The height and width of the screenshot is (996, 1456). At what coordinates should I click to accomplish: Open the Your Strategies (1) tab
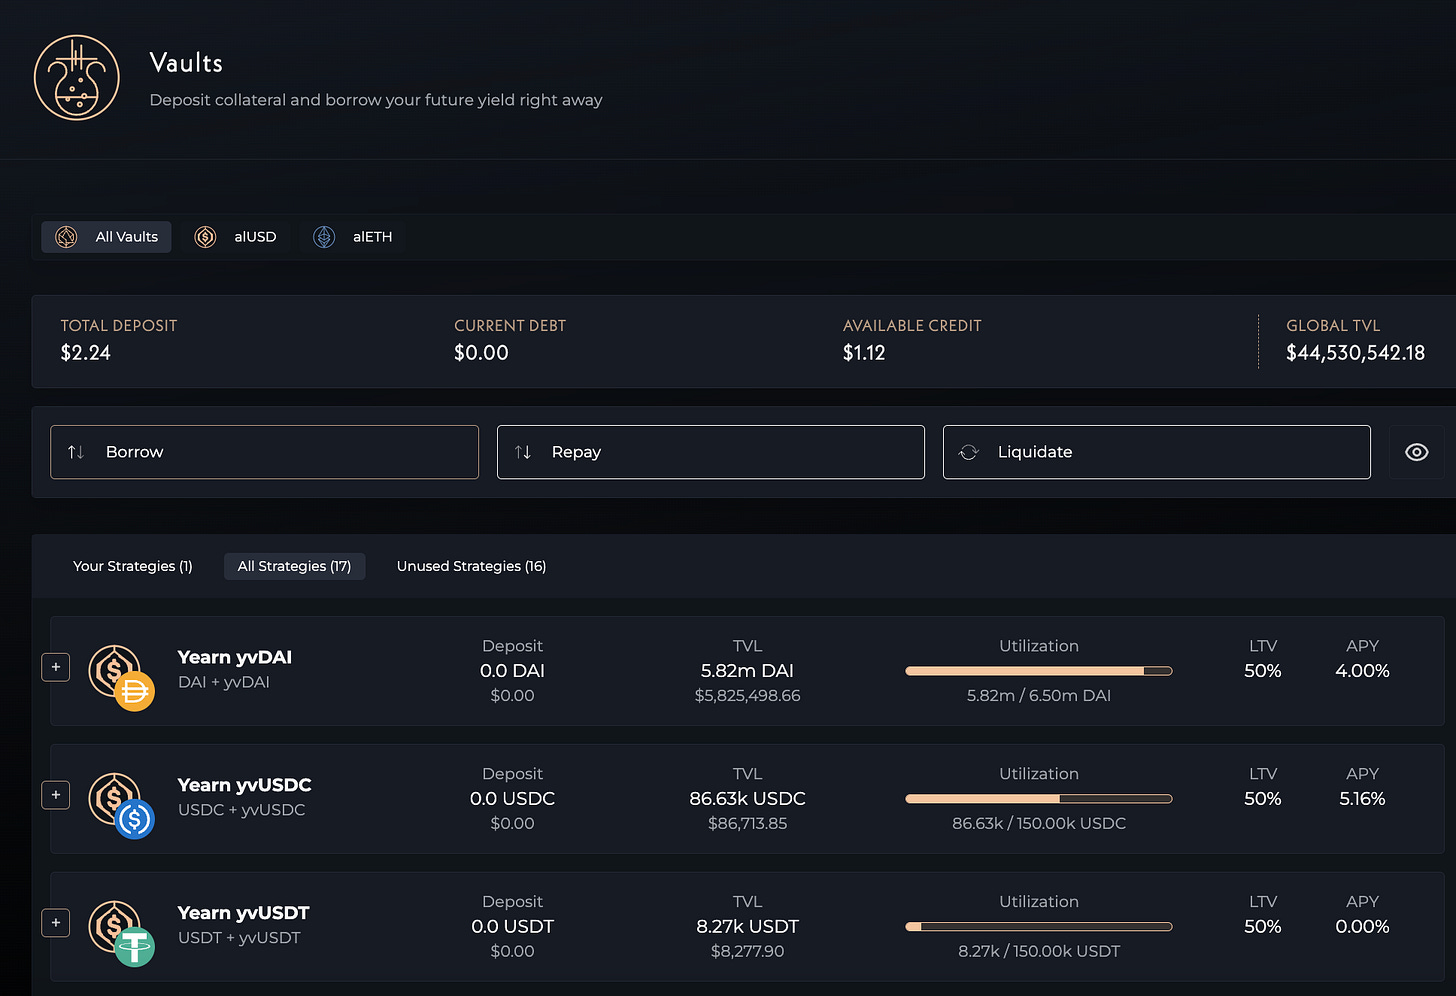pyautogui.click(x=133, y=566)
